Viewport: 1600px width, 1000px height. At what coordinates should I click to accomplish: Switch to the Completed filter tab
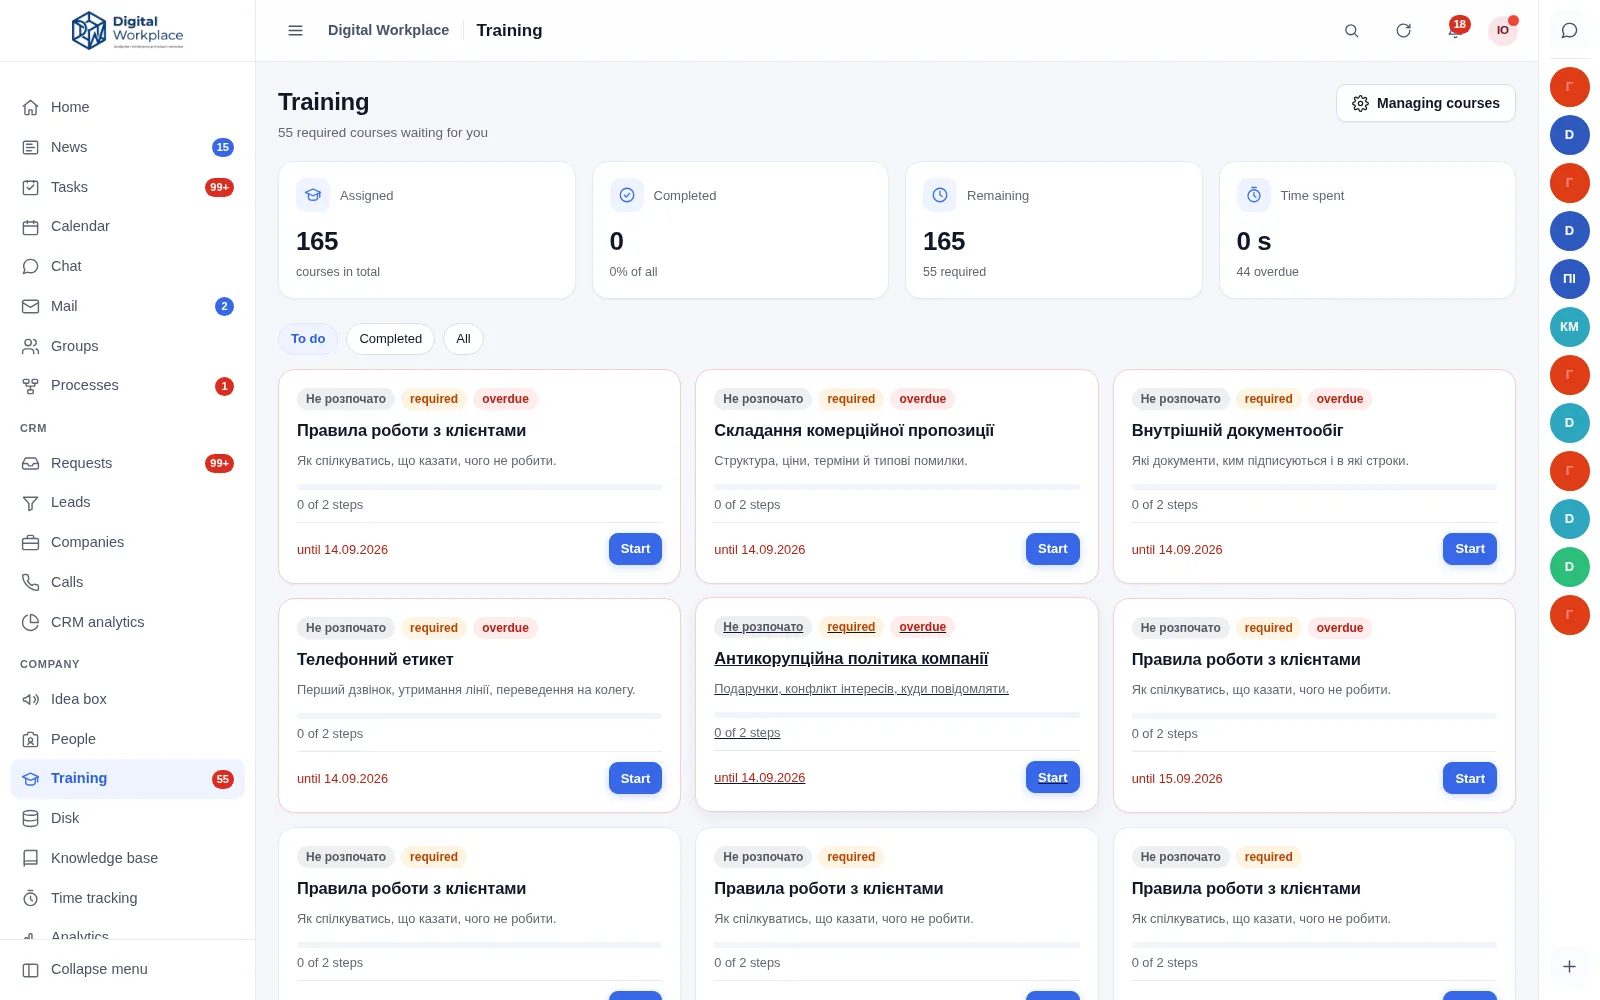pos(390,339)
